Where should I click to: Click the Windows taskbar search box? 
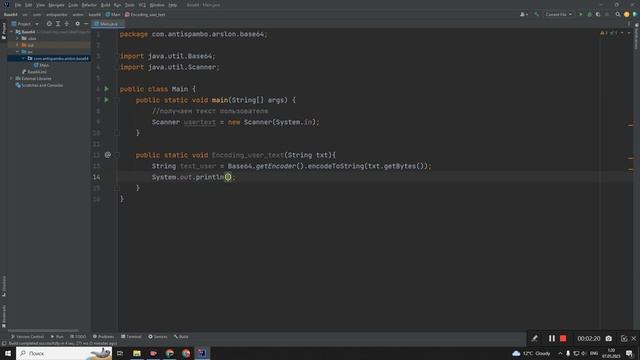[64, 353]
